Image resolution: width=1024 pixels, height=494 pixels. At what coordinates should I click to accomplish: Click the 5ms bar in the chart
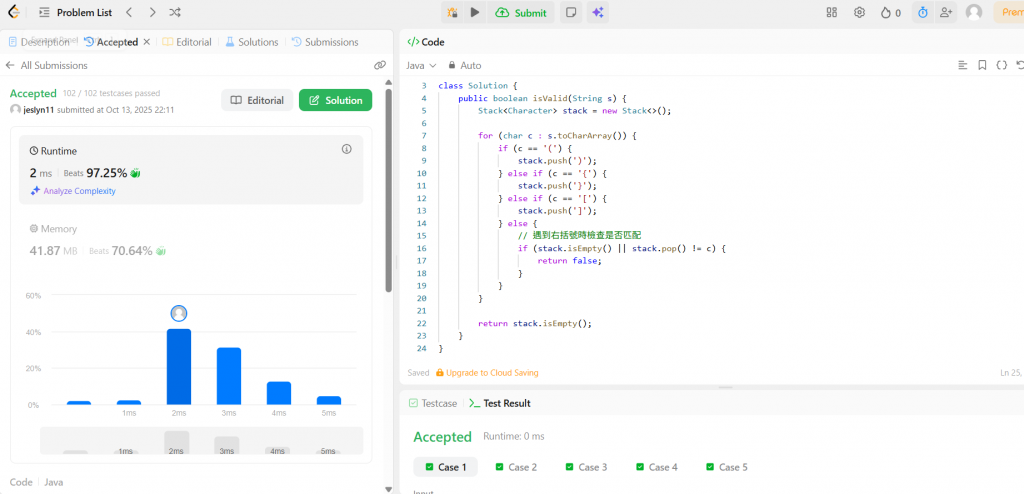[328, 401]
